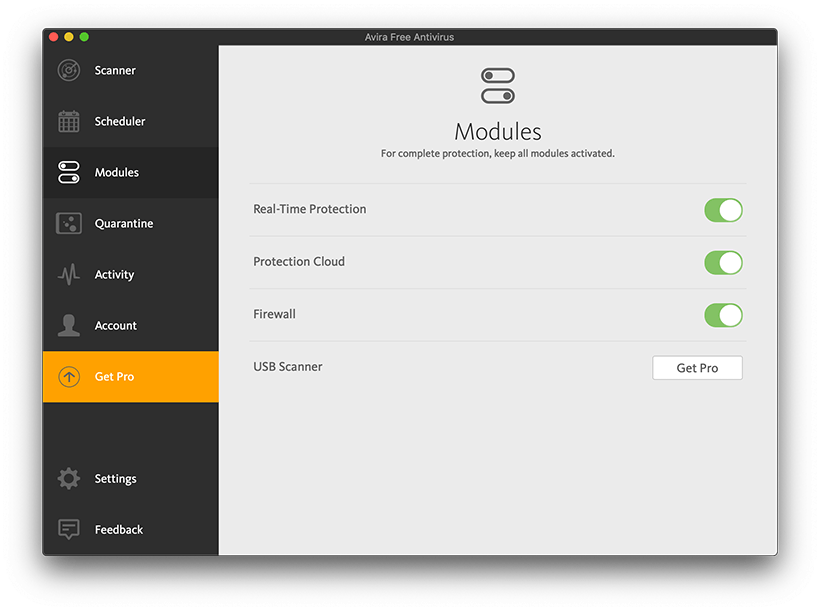
Task: Click the Scheduler calendar icon
Action: (x=69, y=121)
